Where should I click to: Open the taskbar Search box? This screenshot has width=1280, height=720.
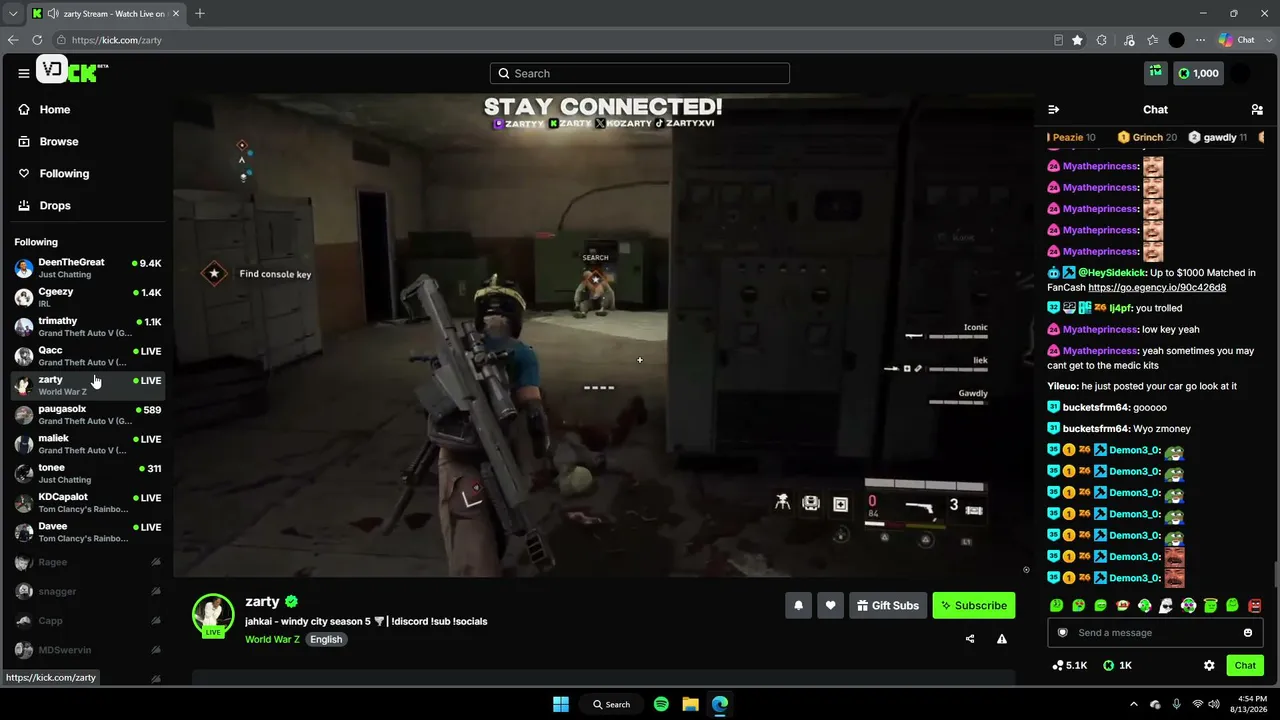tap(611, 704)
